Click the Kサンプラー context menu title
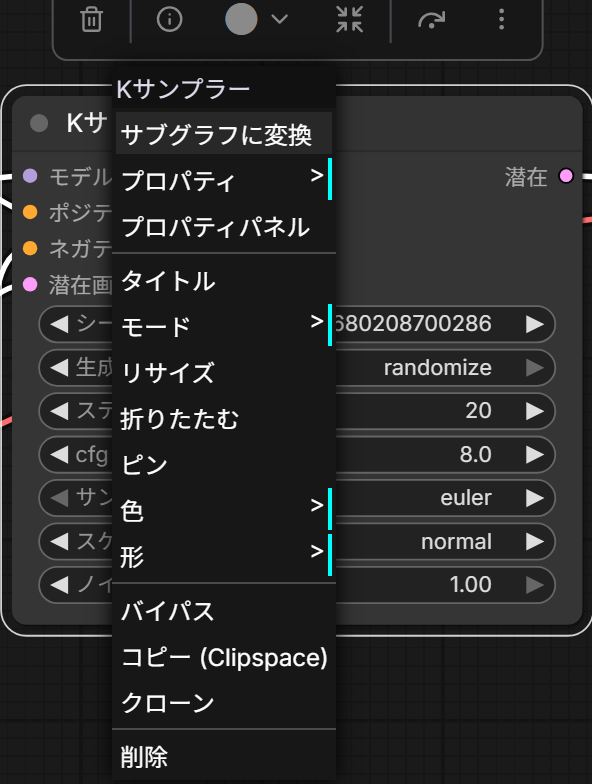Image resolution: width=592 pixels, height=784 pixels. [x=183, y=89]
